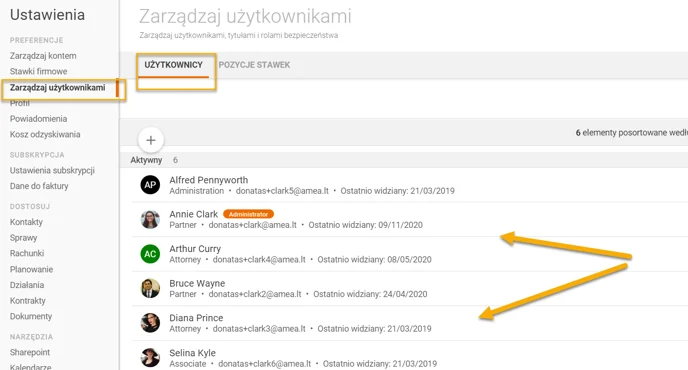Select the Annie Clark user name
The height and width of the screenshot is (370, 688).
click(194, 214)
